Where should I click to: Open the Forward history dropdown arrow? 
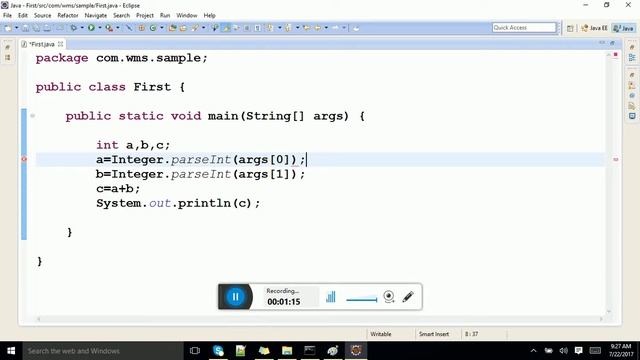pos(344,28)
